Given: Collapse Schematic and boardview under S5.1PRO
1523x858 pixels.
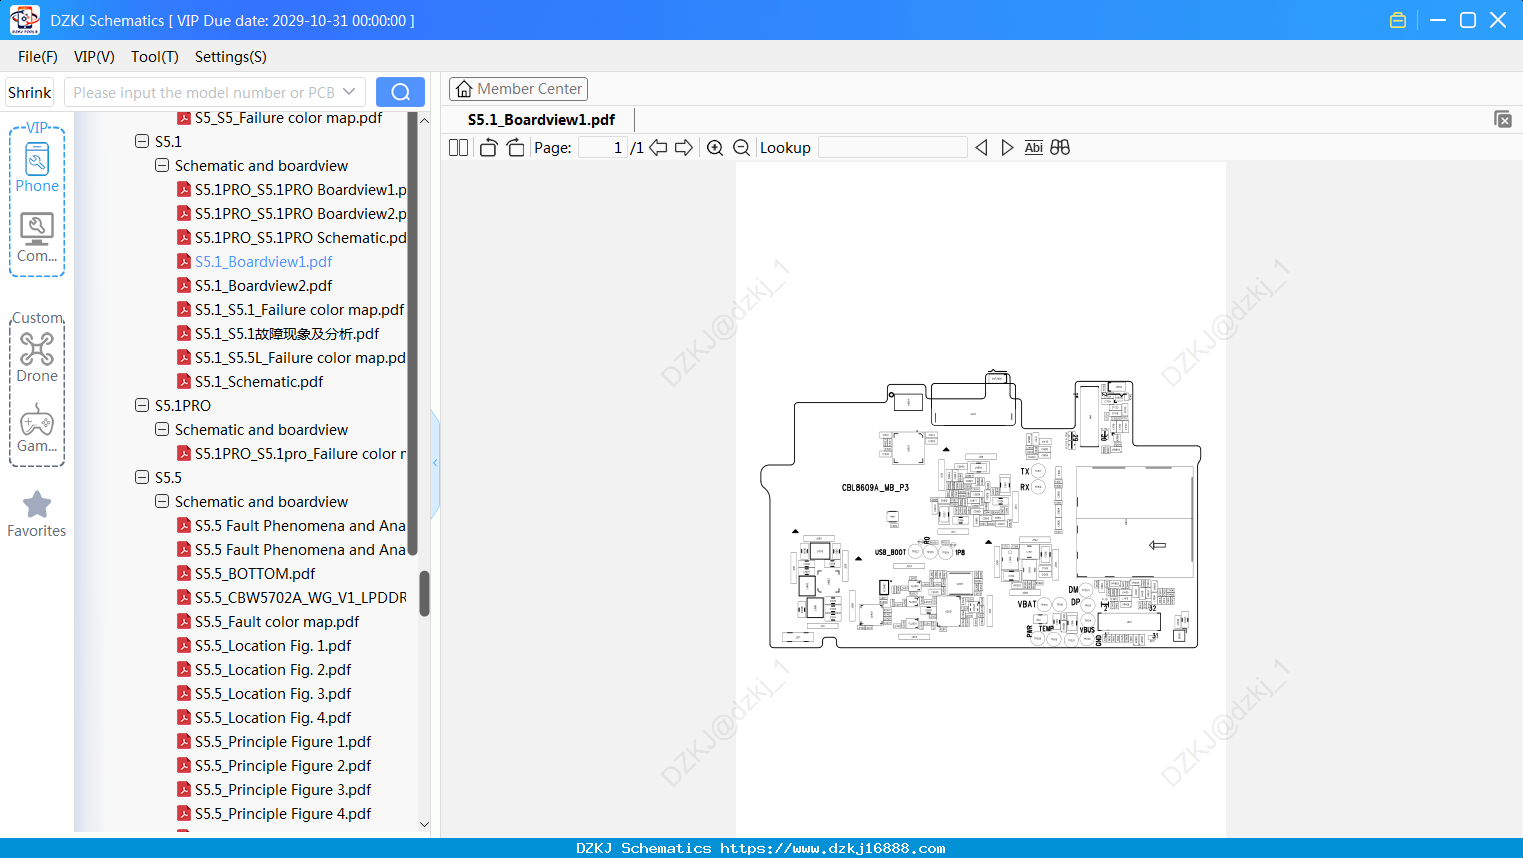Looking at the screenshot, I should click(162, 429).
